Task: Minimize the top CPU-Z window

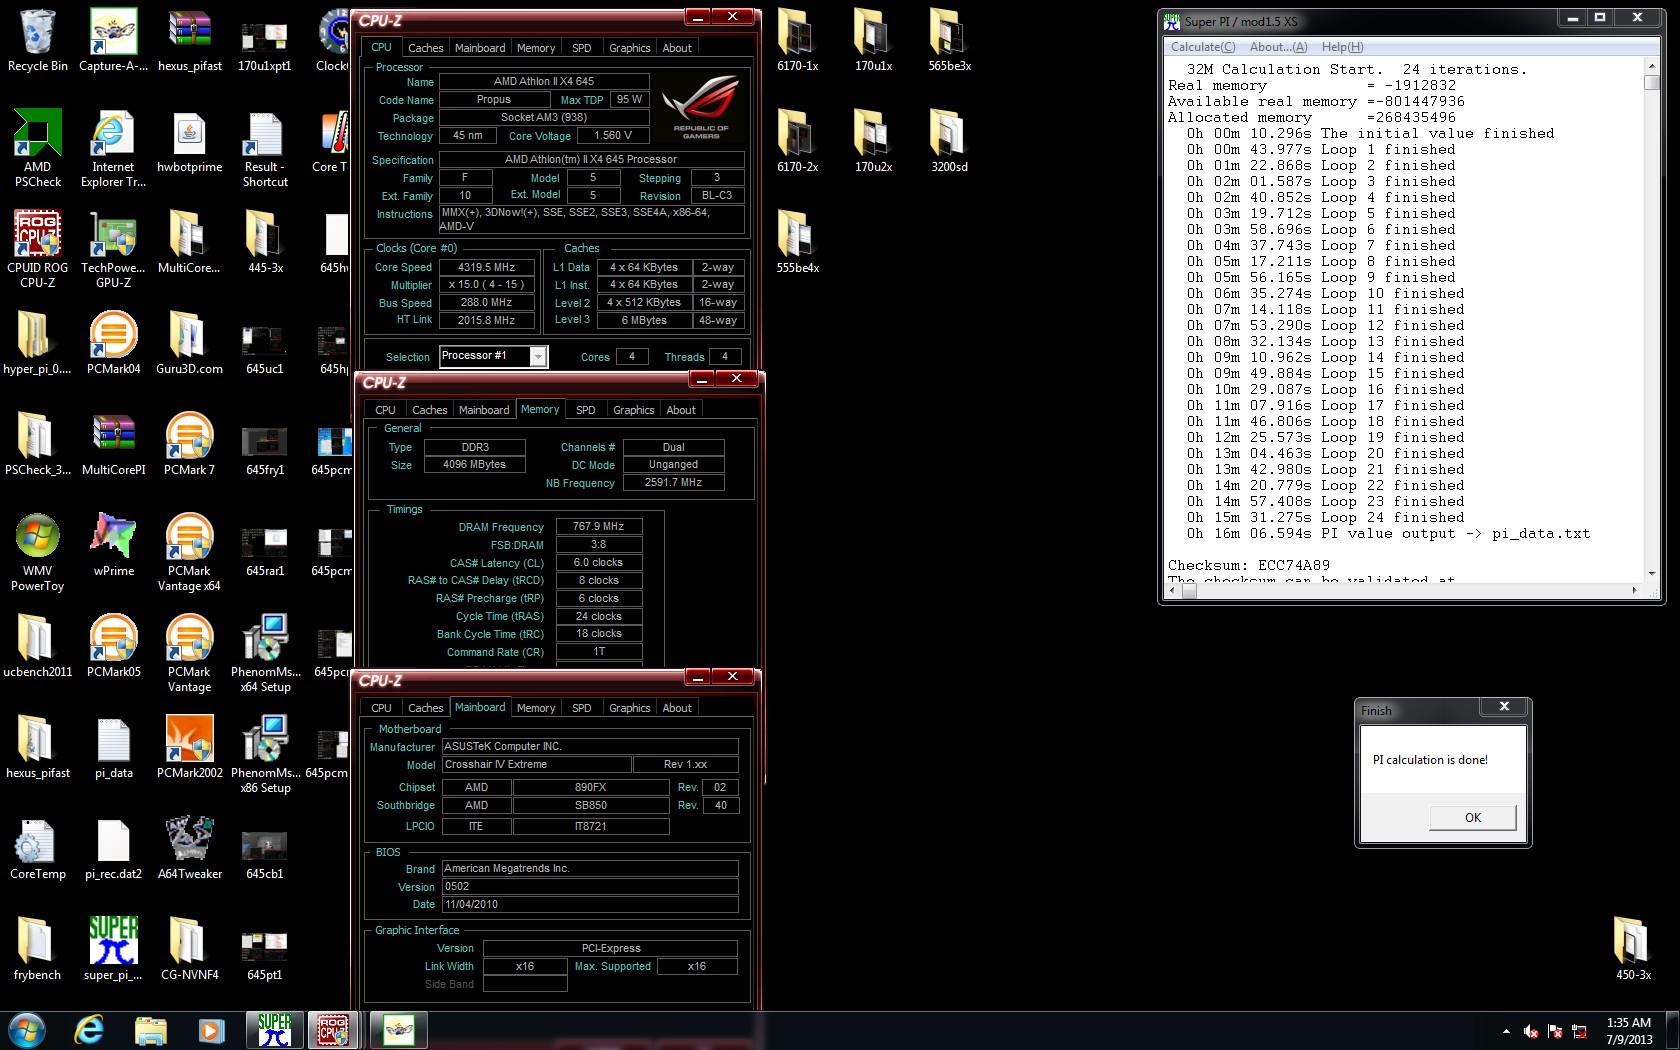Action: [x=698, y=17]
